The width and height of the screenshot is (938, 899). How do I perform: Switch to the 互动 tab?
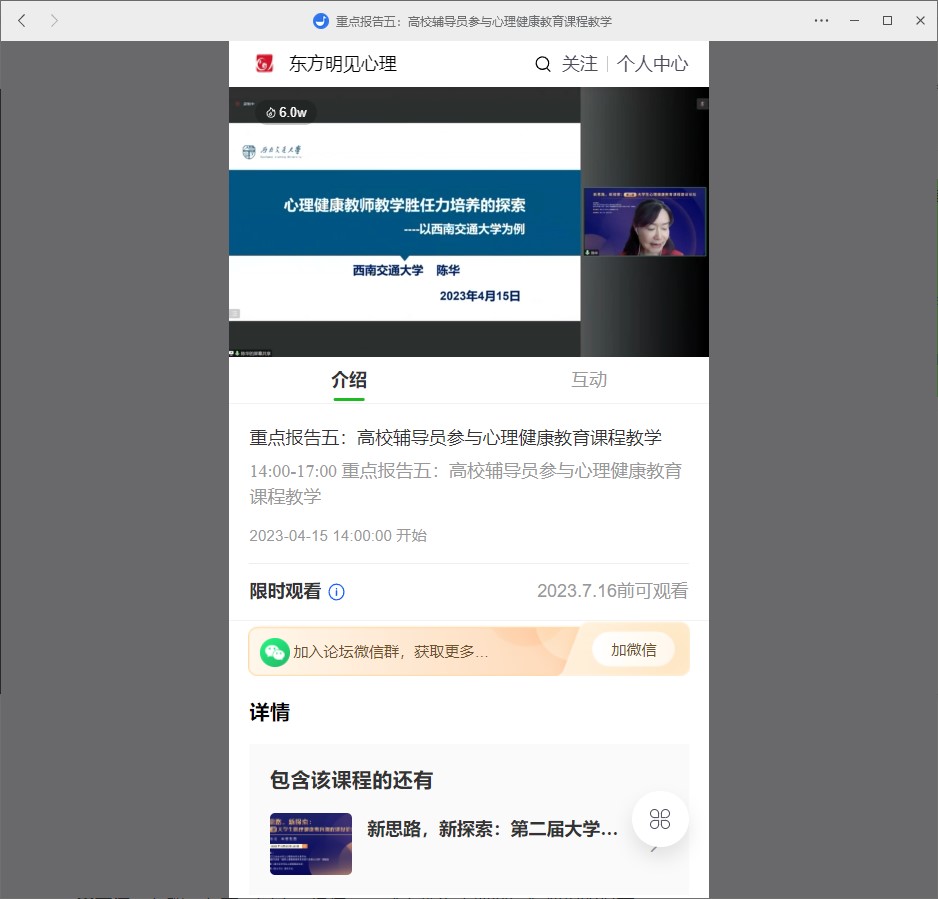pyautogui.click(x=589, y=380)
